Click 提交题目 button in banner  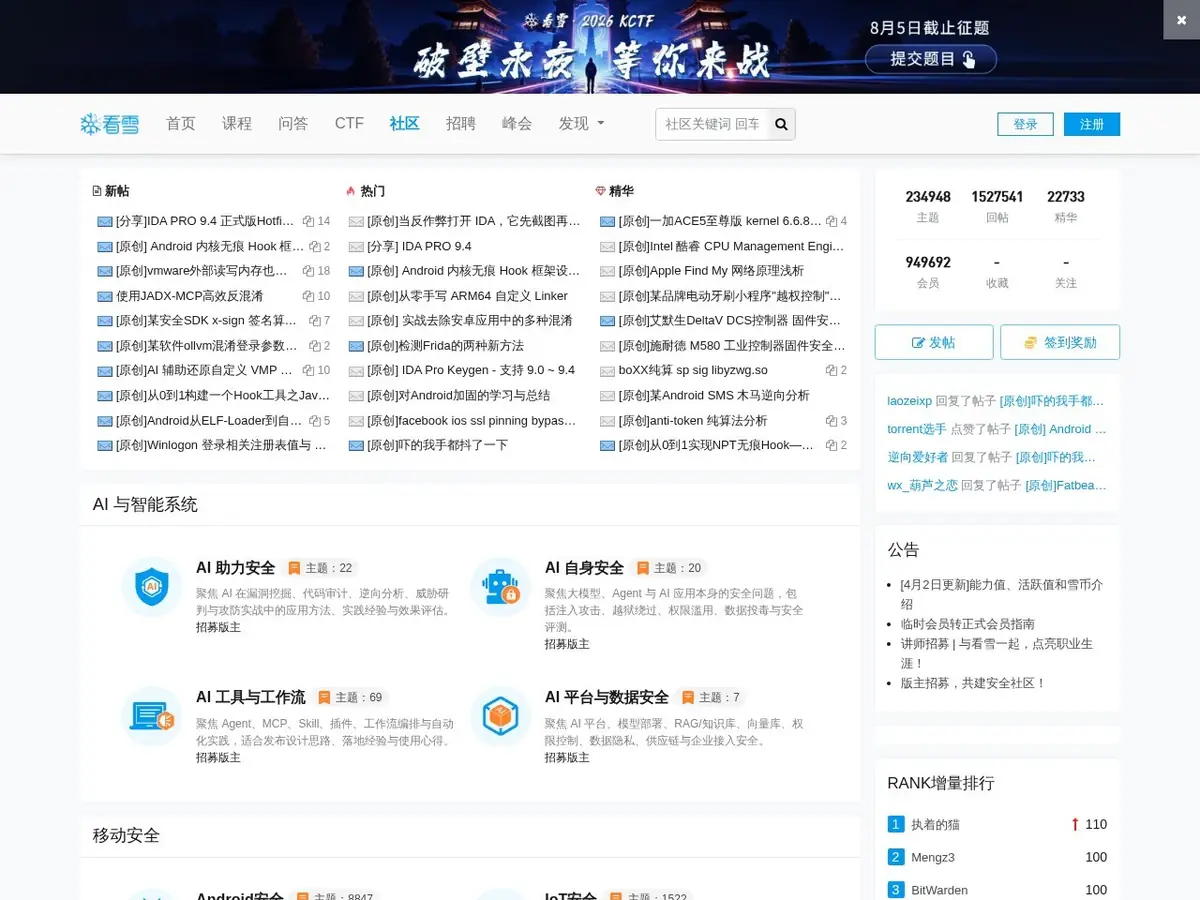pos(931,59)
